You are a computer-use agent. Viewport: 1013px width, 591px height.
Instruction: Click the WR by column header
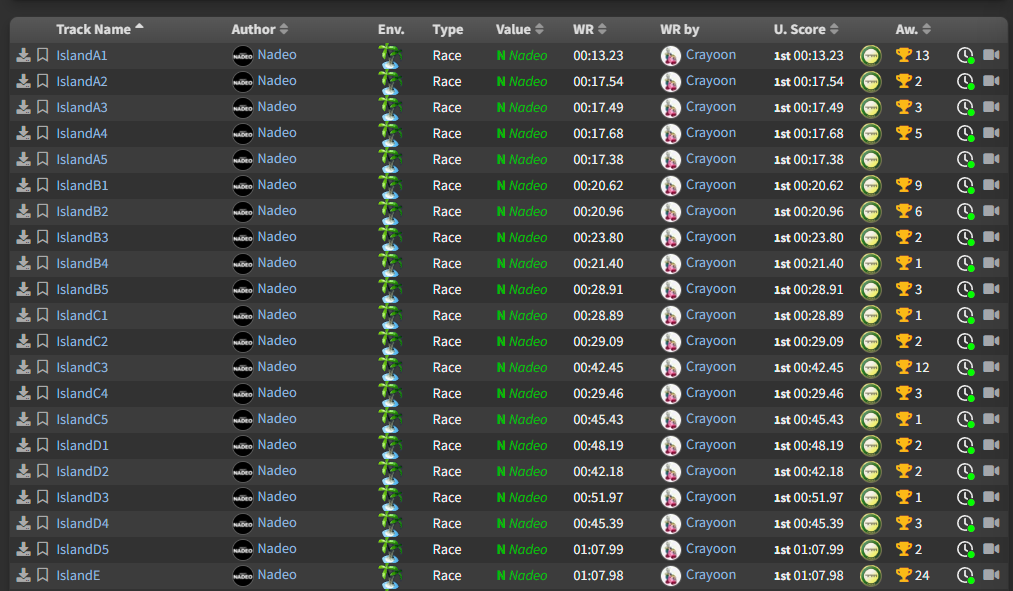click(x=680, y=29)
